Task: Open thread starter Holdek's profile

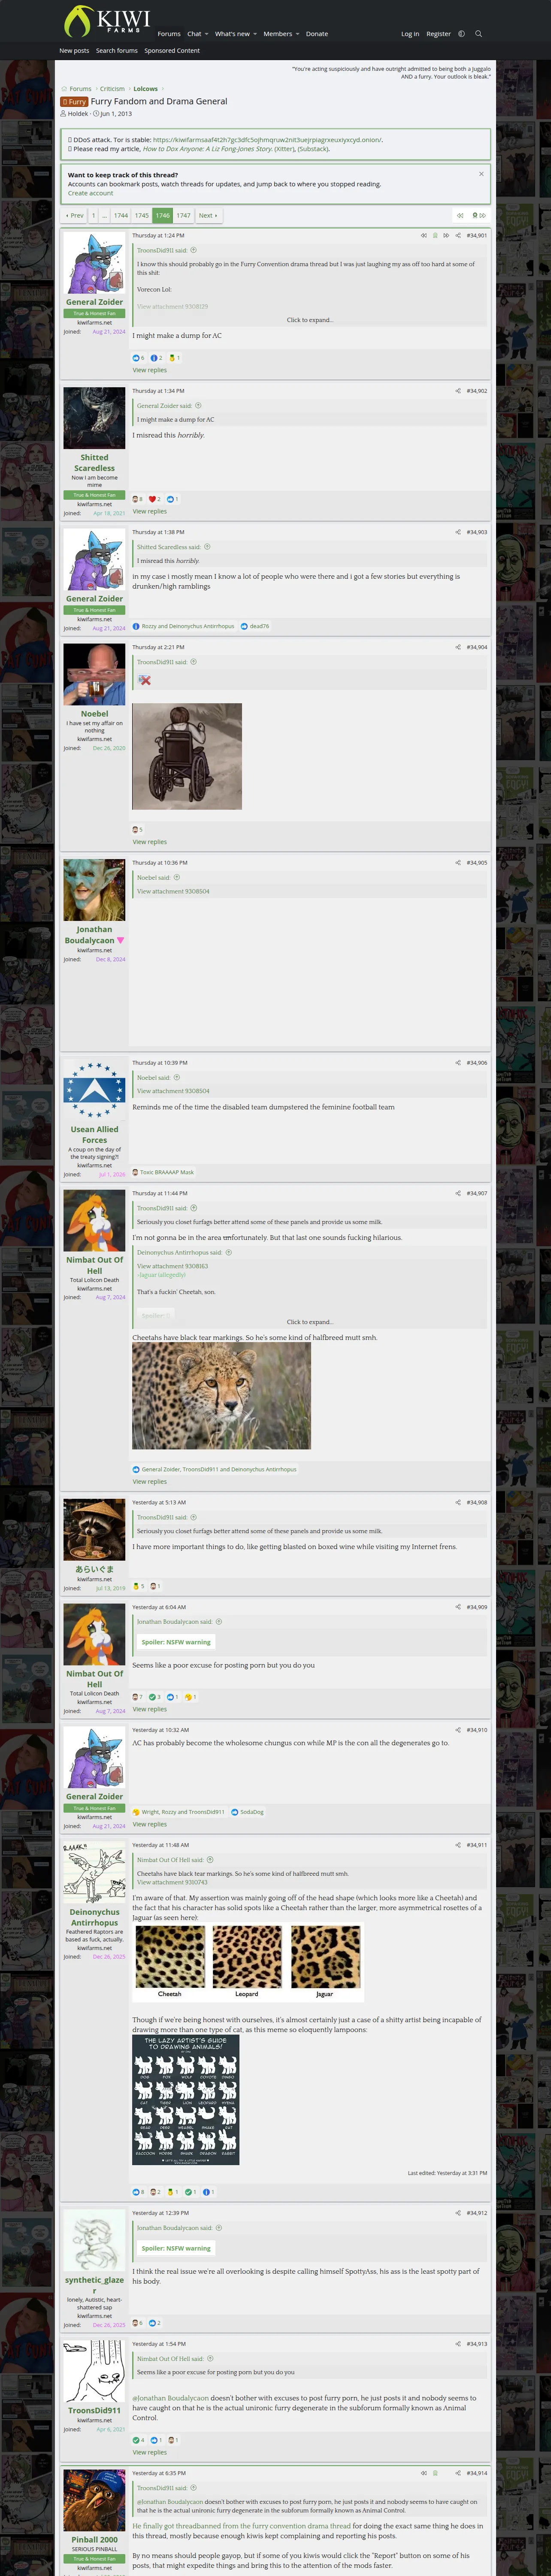Action: (78, 114)
